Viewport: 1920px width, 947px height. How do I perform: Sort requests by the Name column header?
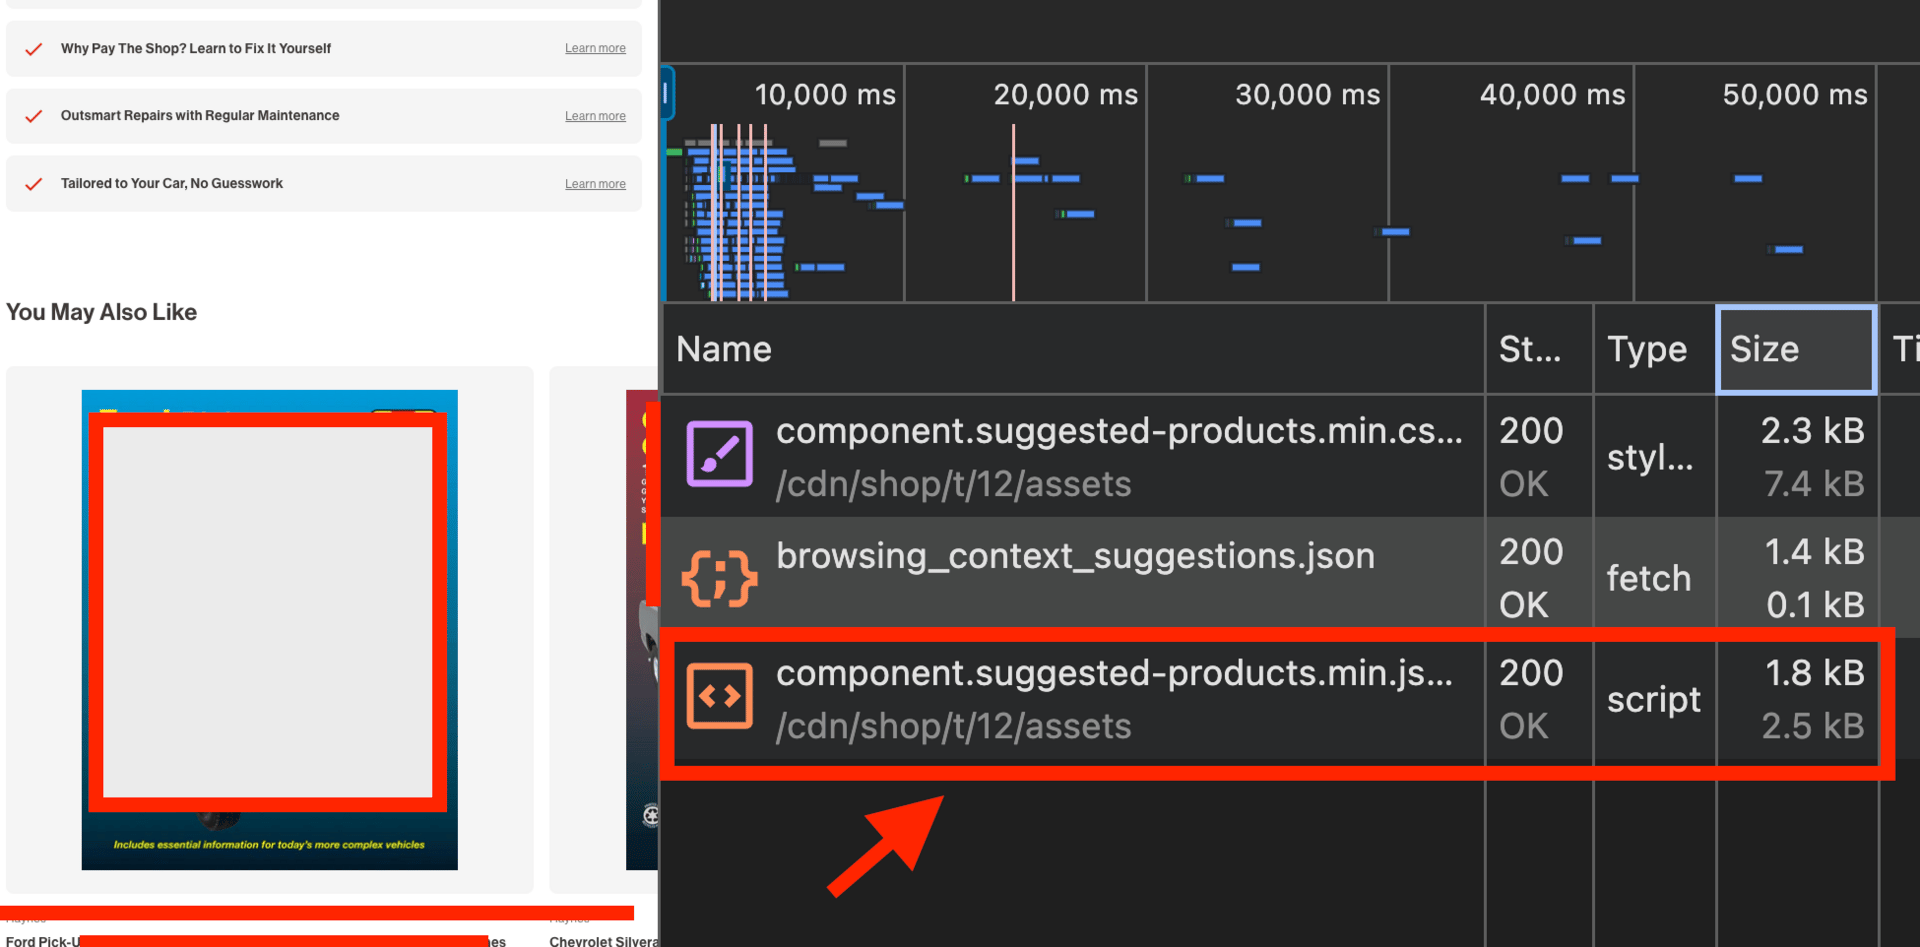[x=1073, y=349]
